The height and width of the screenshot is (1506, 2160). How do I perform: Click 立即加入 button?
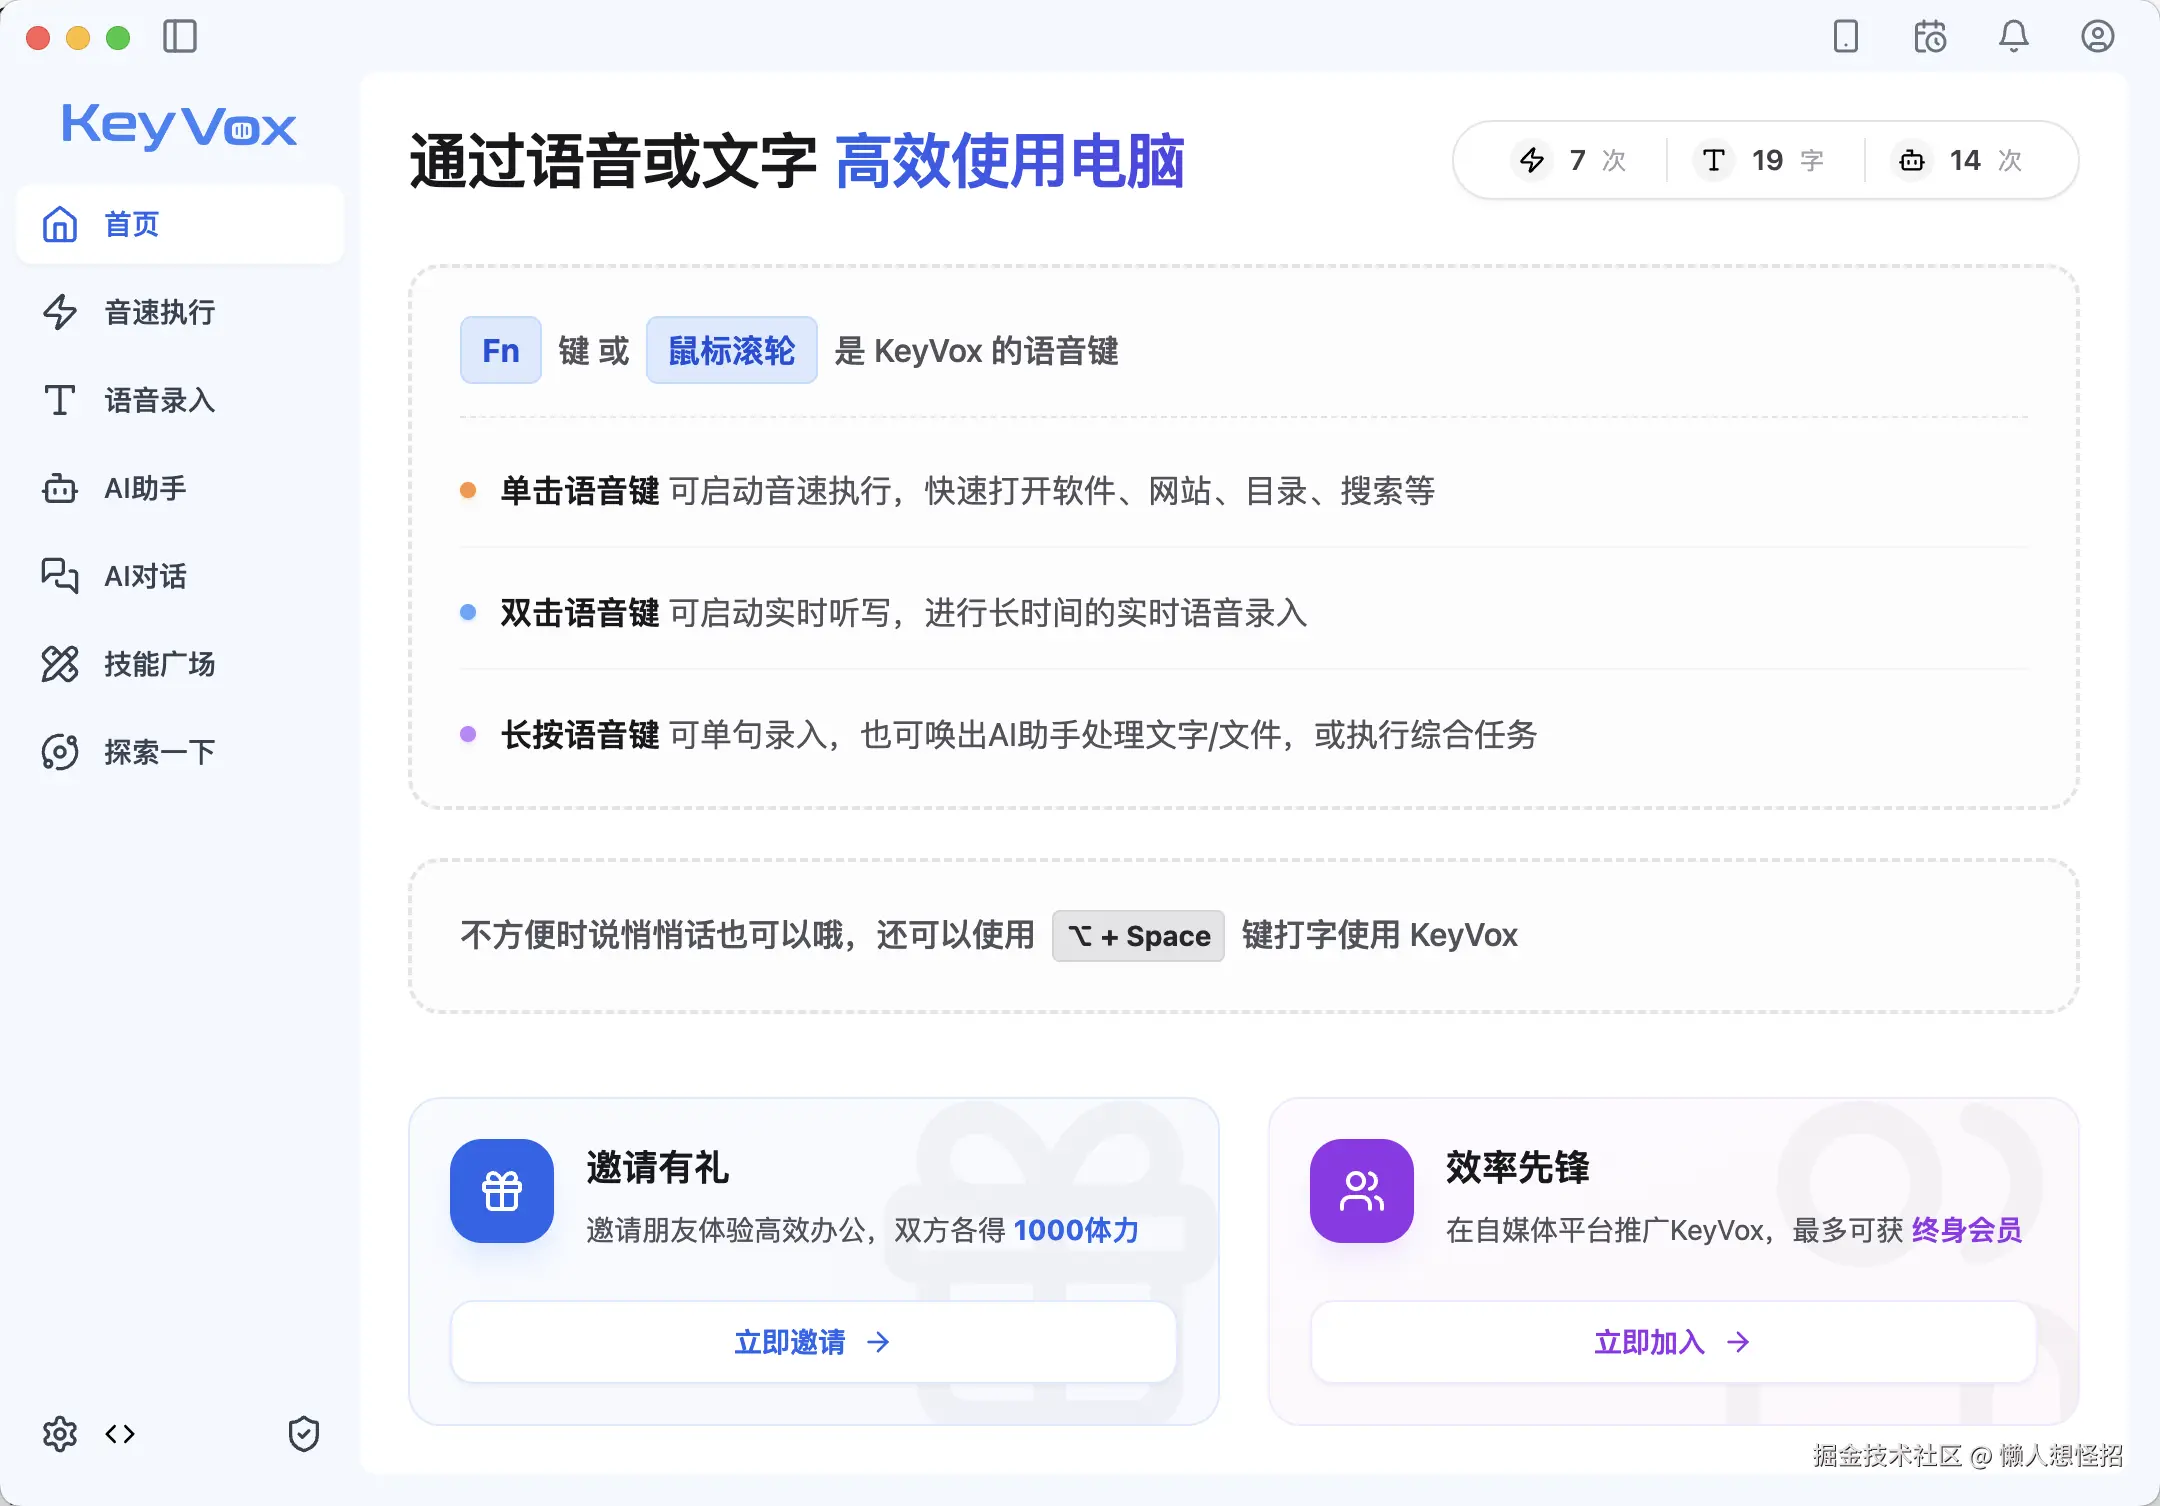1672,1342
